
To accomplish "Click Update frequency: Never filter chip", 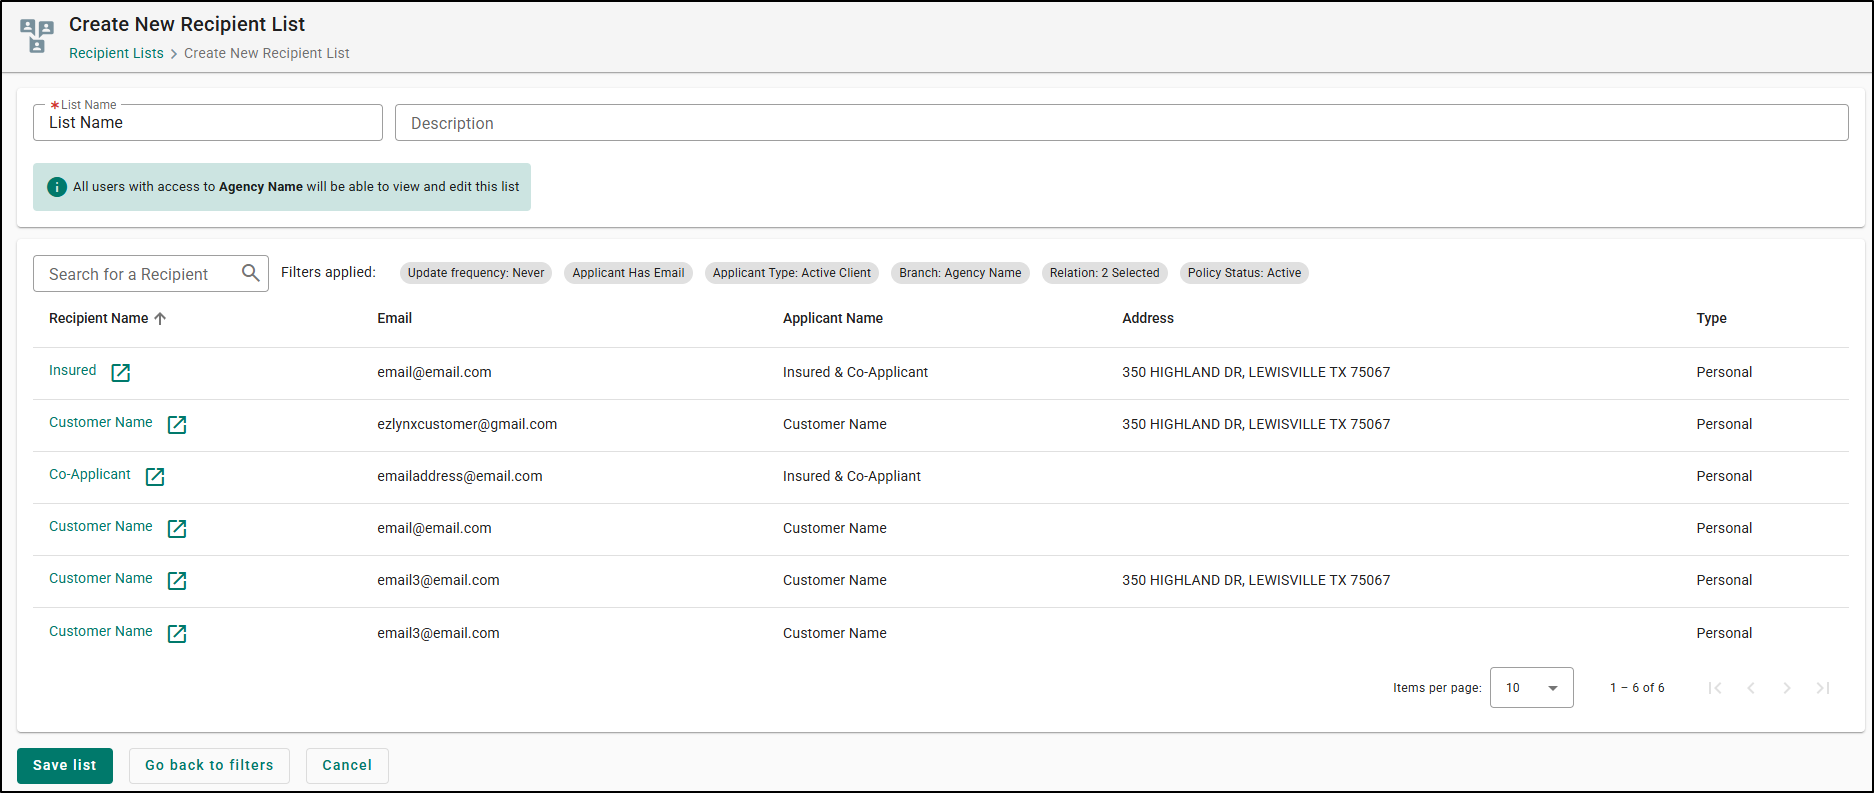I will pos(476,273).
